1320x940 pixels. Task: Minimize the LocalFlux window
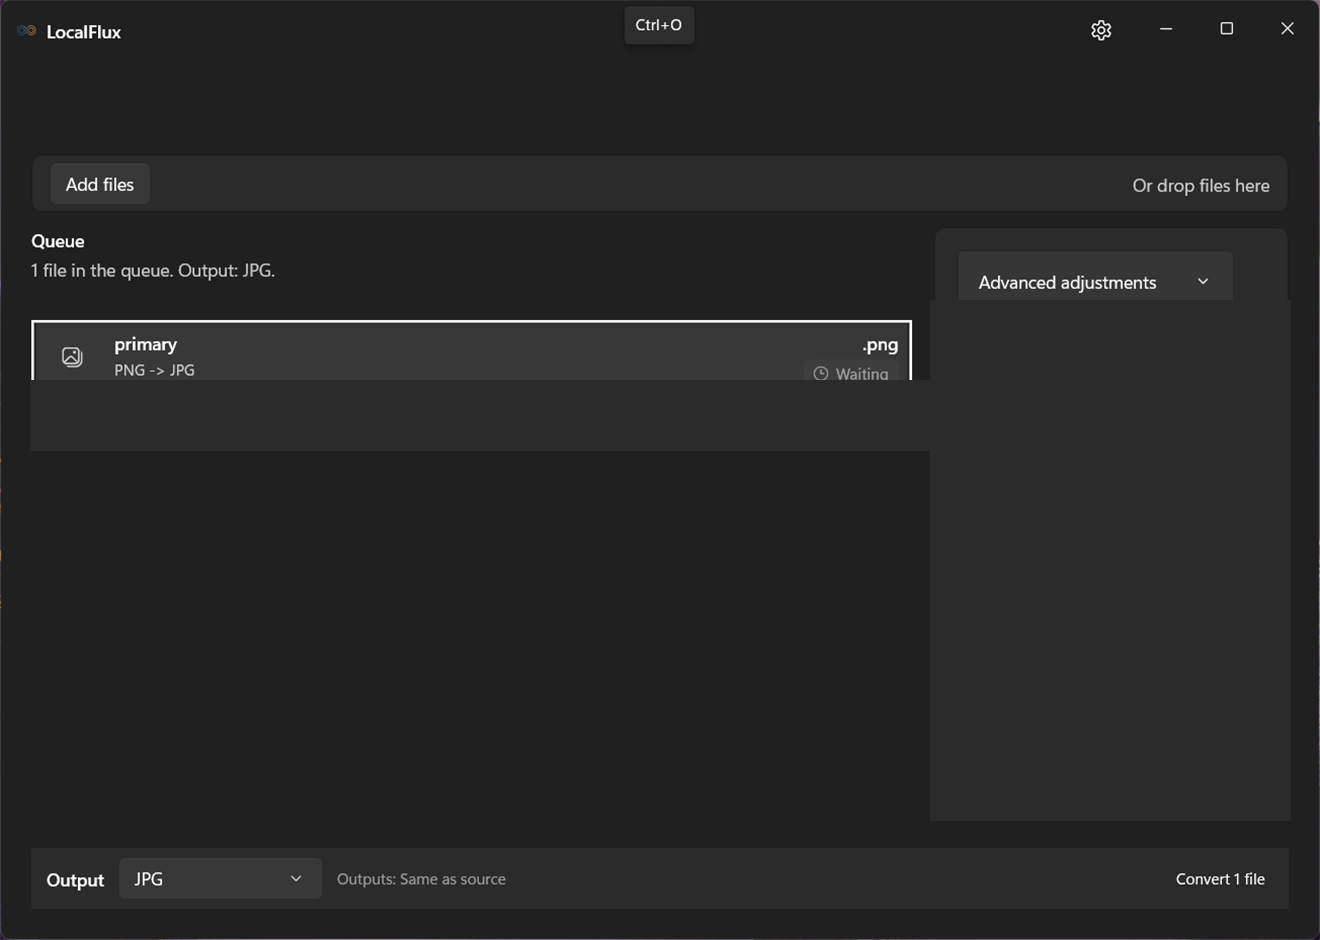(x=1166, y=29)
